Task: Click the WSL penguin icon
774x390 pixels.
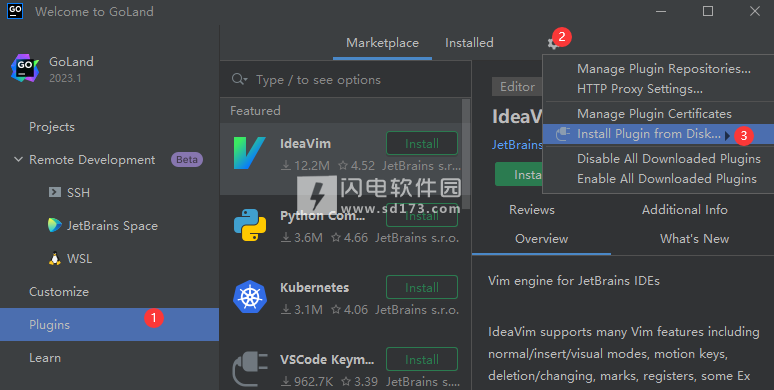Action: tap(54, 258)
